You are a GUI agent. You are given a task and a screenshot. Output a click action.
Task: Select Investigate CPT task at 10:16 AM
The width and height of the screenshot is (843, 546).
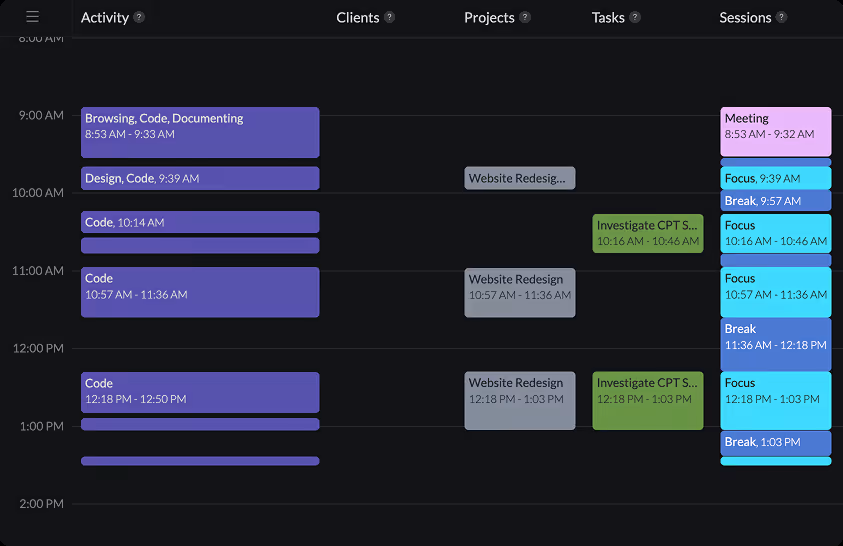[647, 233]
